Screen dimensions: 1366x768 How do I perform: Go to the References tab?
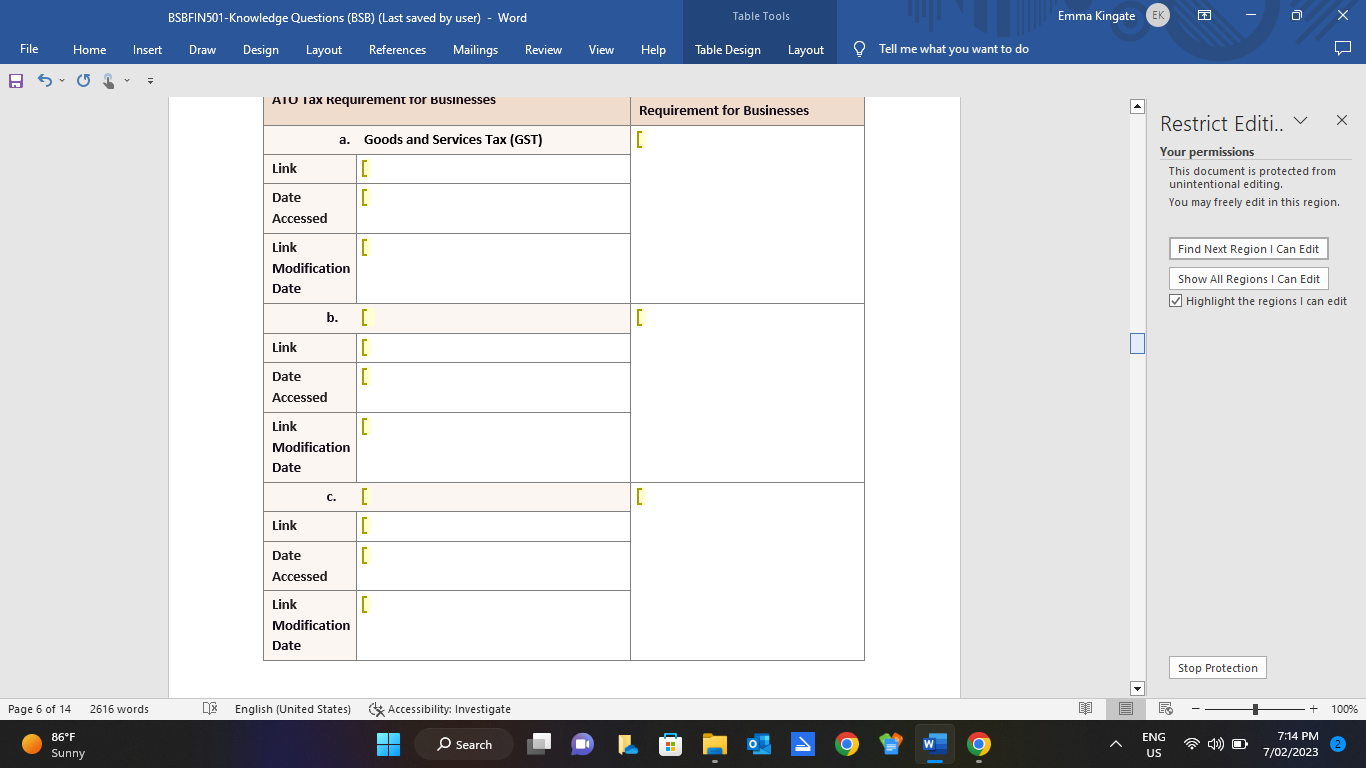[x=397, y=49]
